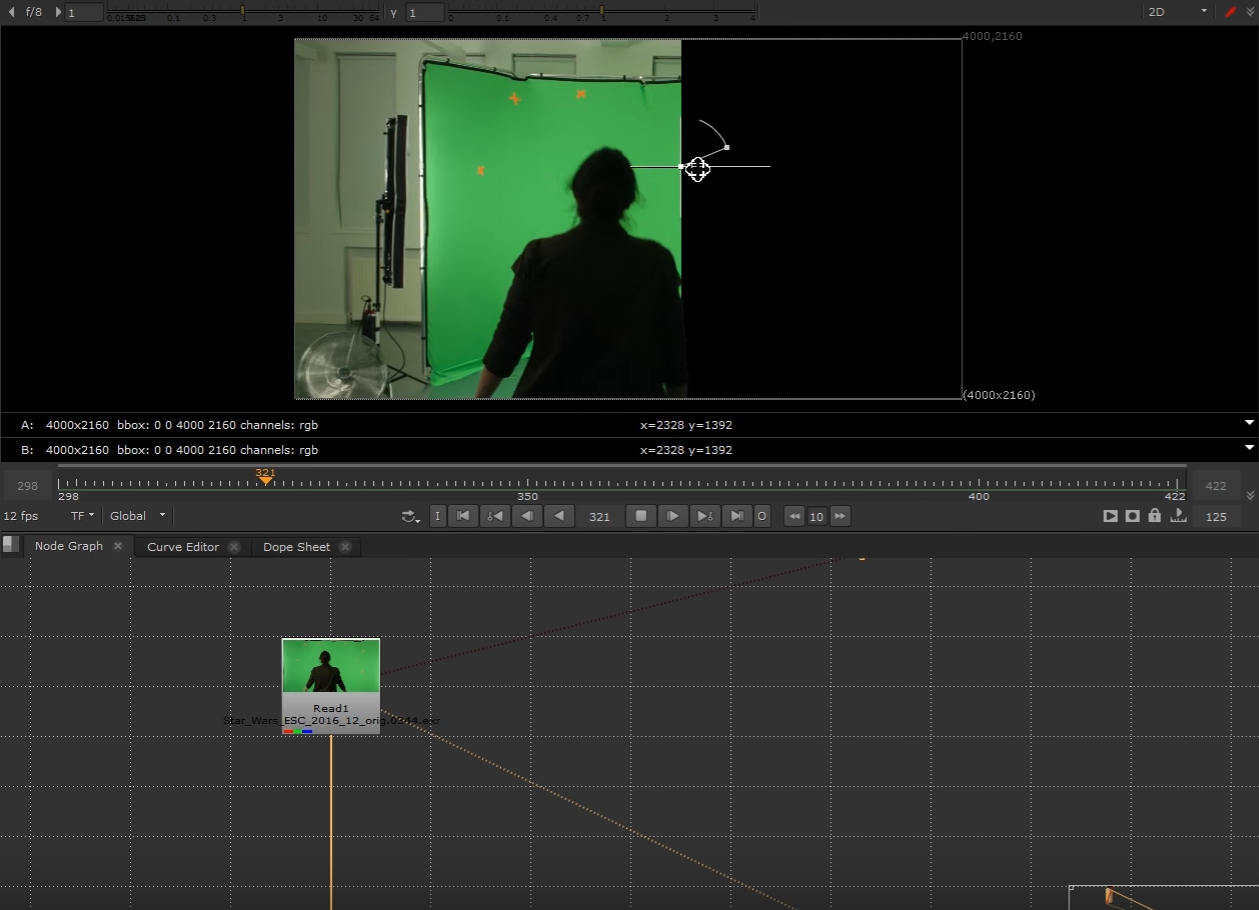Skip forward by frame increment
This screenshot has width=1259, height=910.
click(x=840, y=516)
